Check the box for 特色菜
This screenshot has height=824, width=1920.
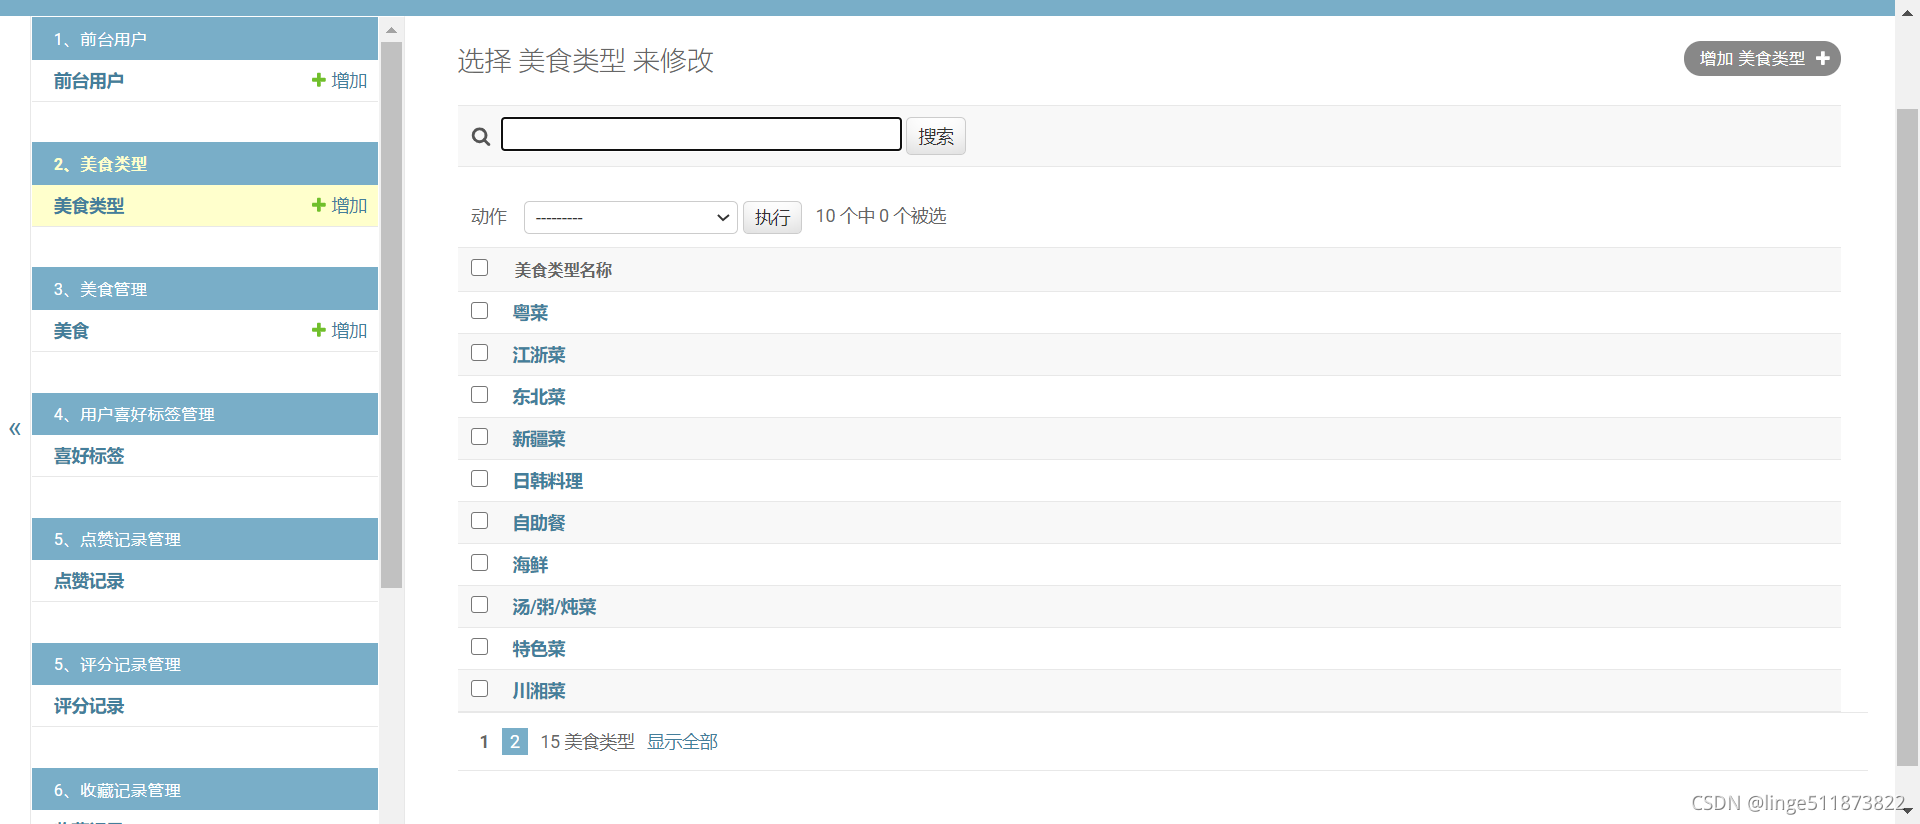(x=480, y=647)
